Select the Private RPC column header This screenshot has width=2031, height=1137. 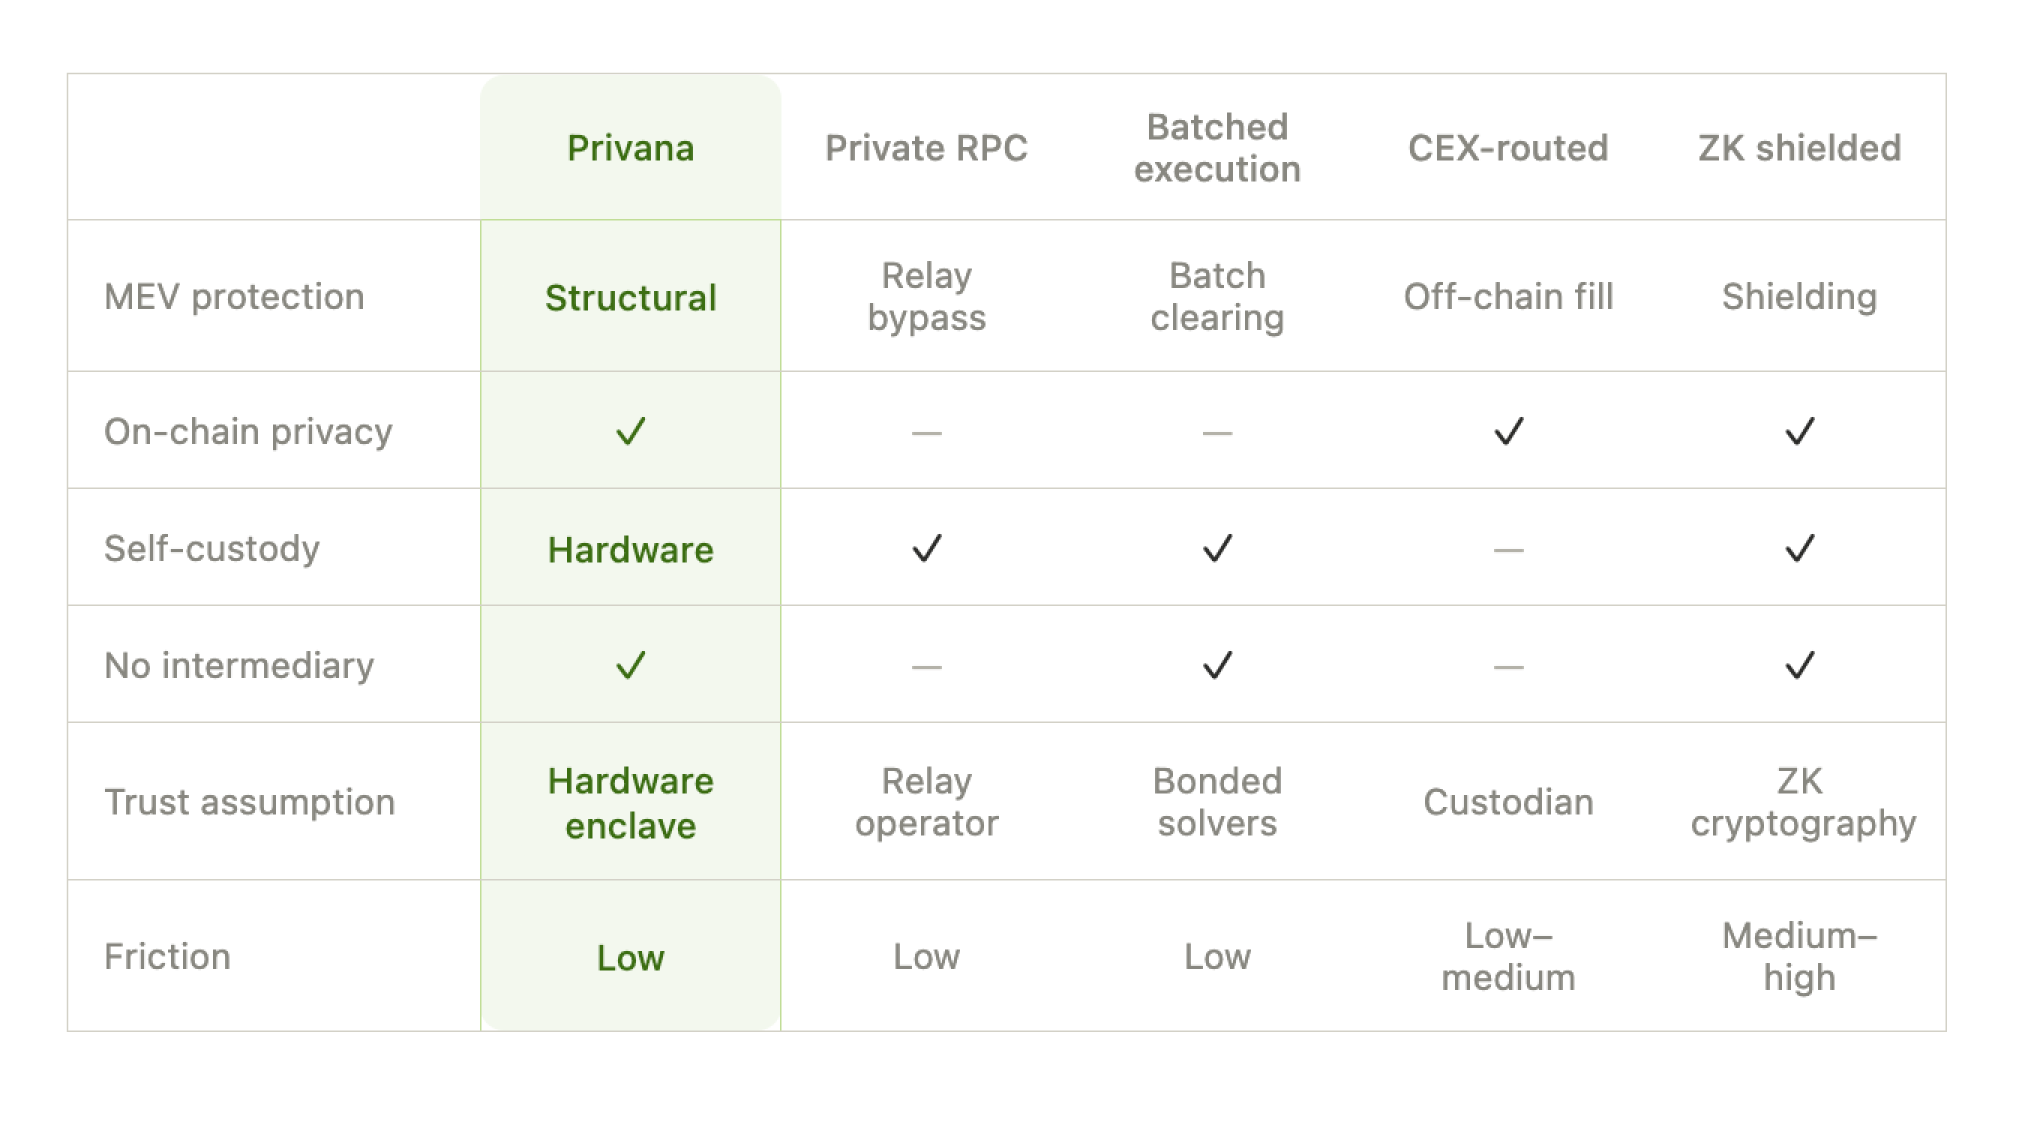(x=926, y=148)
